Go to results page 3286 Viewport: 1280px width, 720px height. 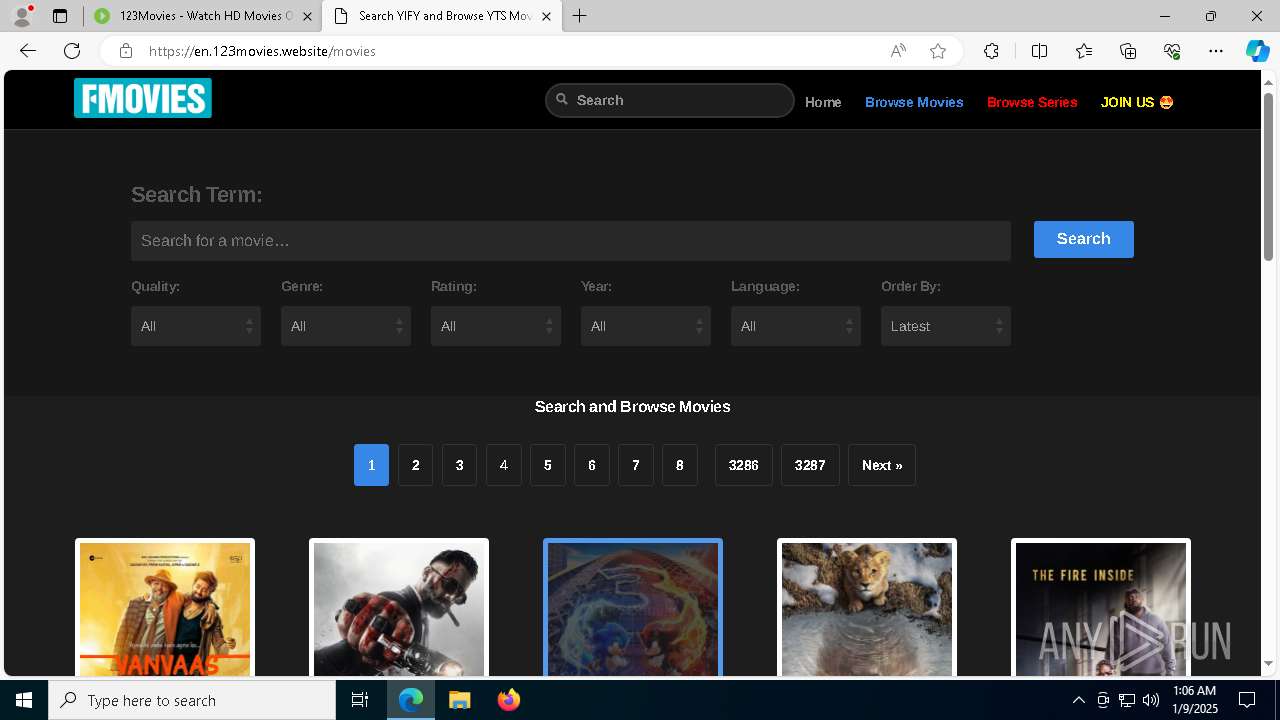click(744, 465)
